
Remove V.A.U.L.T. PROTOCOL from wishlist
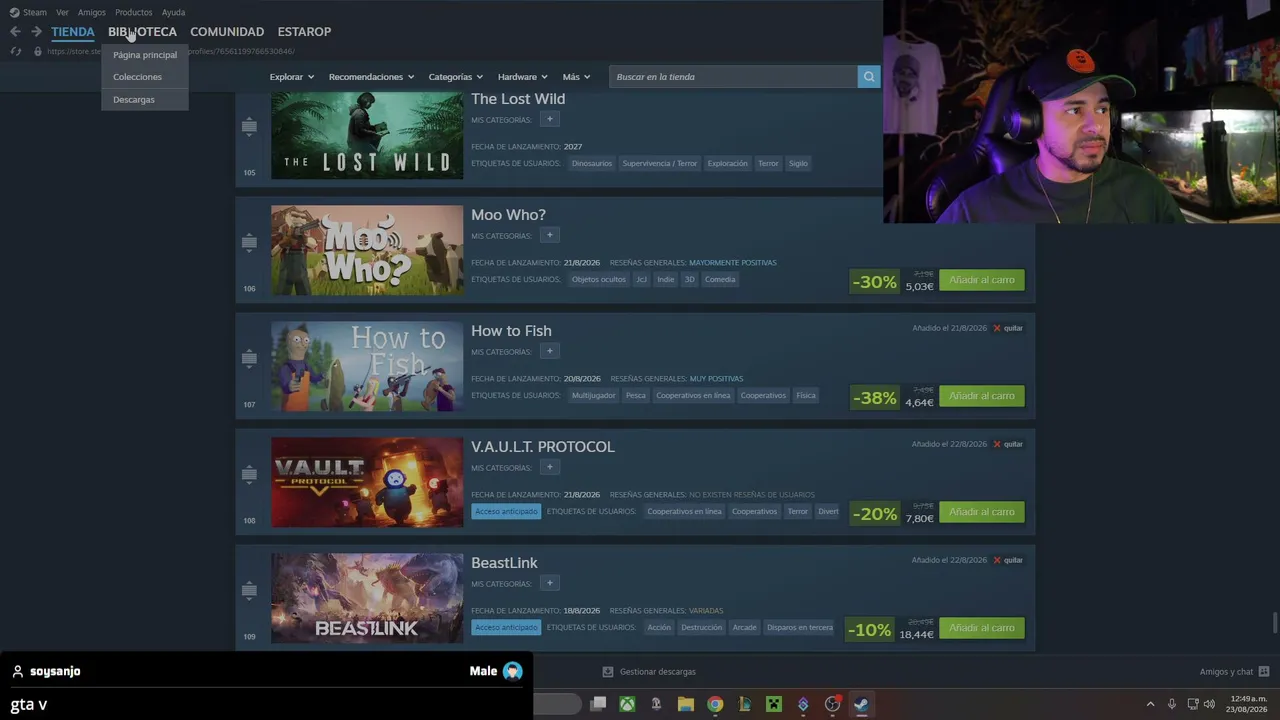click(x=1008, y=444)
